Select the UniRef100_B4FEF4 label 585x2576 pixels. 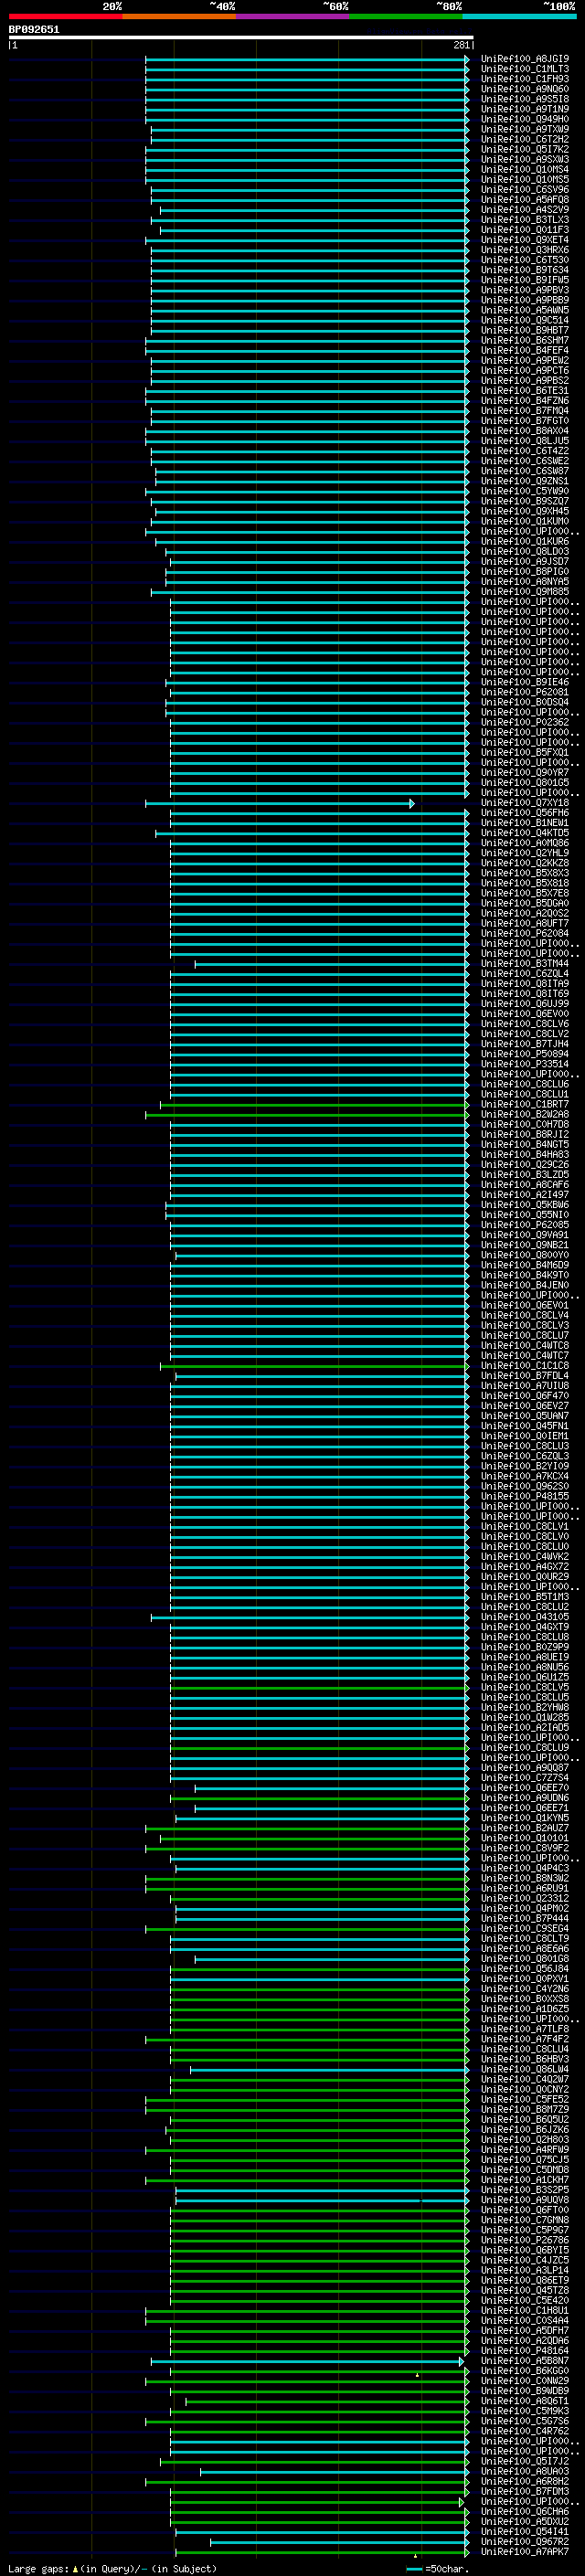pos(525,351)
